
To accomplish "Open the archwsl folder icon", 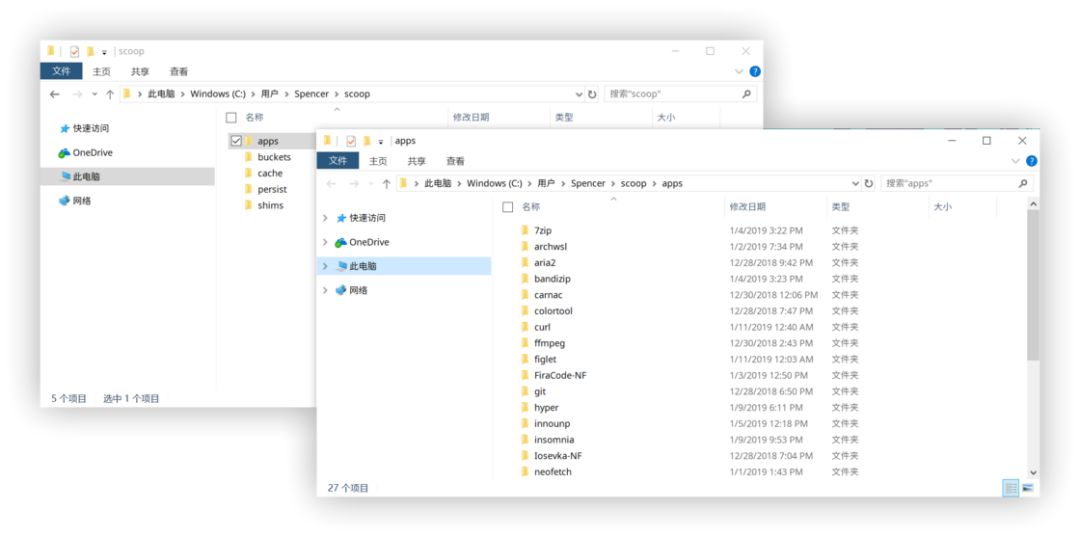I will tap(525, 246).
